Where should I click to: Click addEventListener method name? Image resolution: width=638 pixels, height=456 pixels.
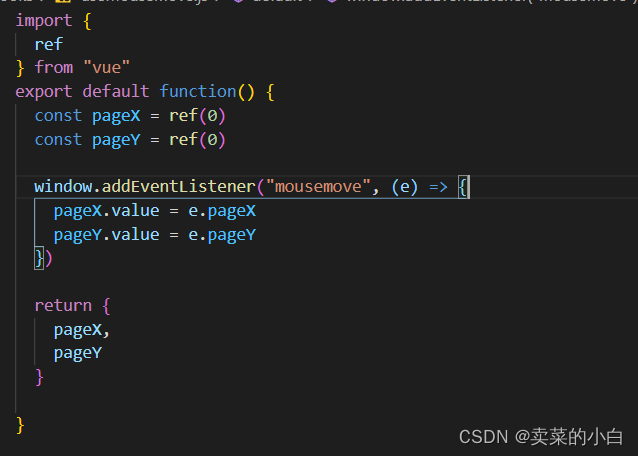pos(179,187)
